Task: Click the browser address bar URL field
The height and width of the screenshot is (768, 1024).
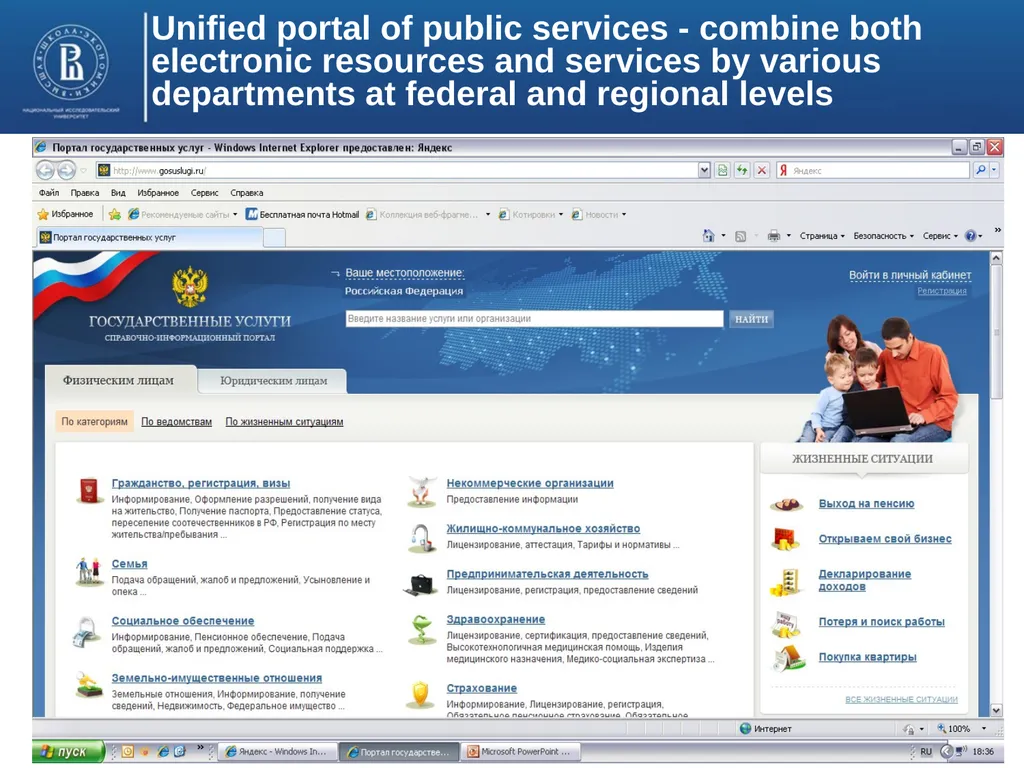Action: pyautogui.click(x=398, y=170)
